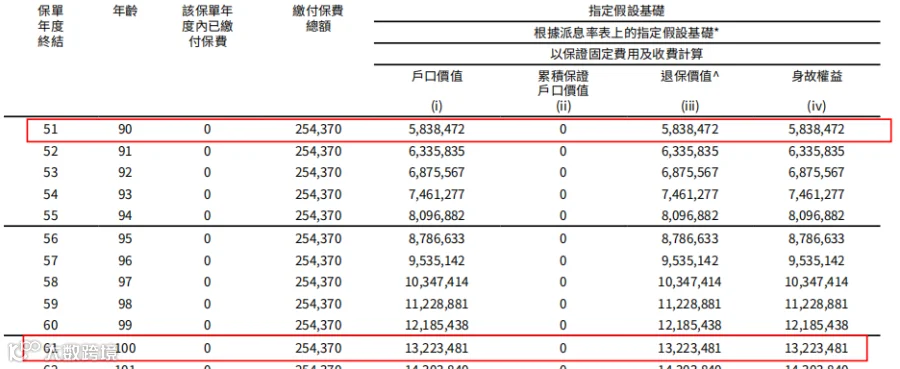
Task: Click the 以保證固定費用及收費計算 heading
Action: [627, 54]
